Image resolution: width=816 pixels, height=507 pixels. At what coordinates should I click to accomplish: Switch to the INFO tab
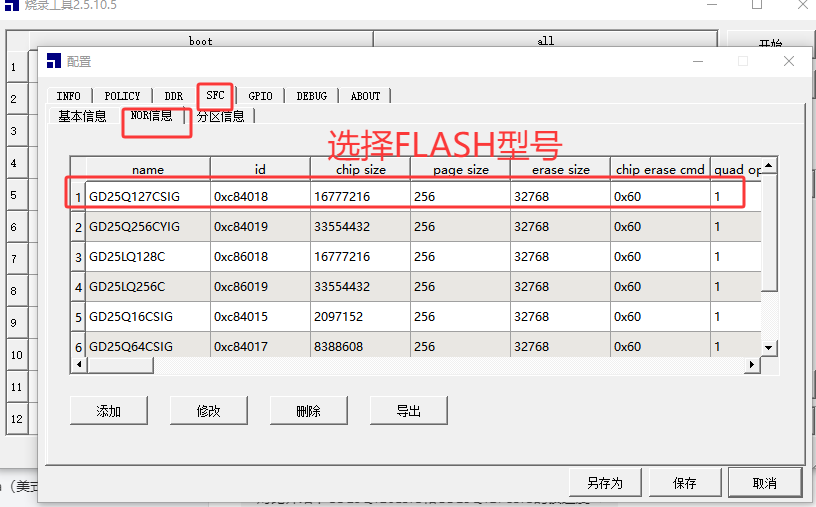point(69,96)
